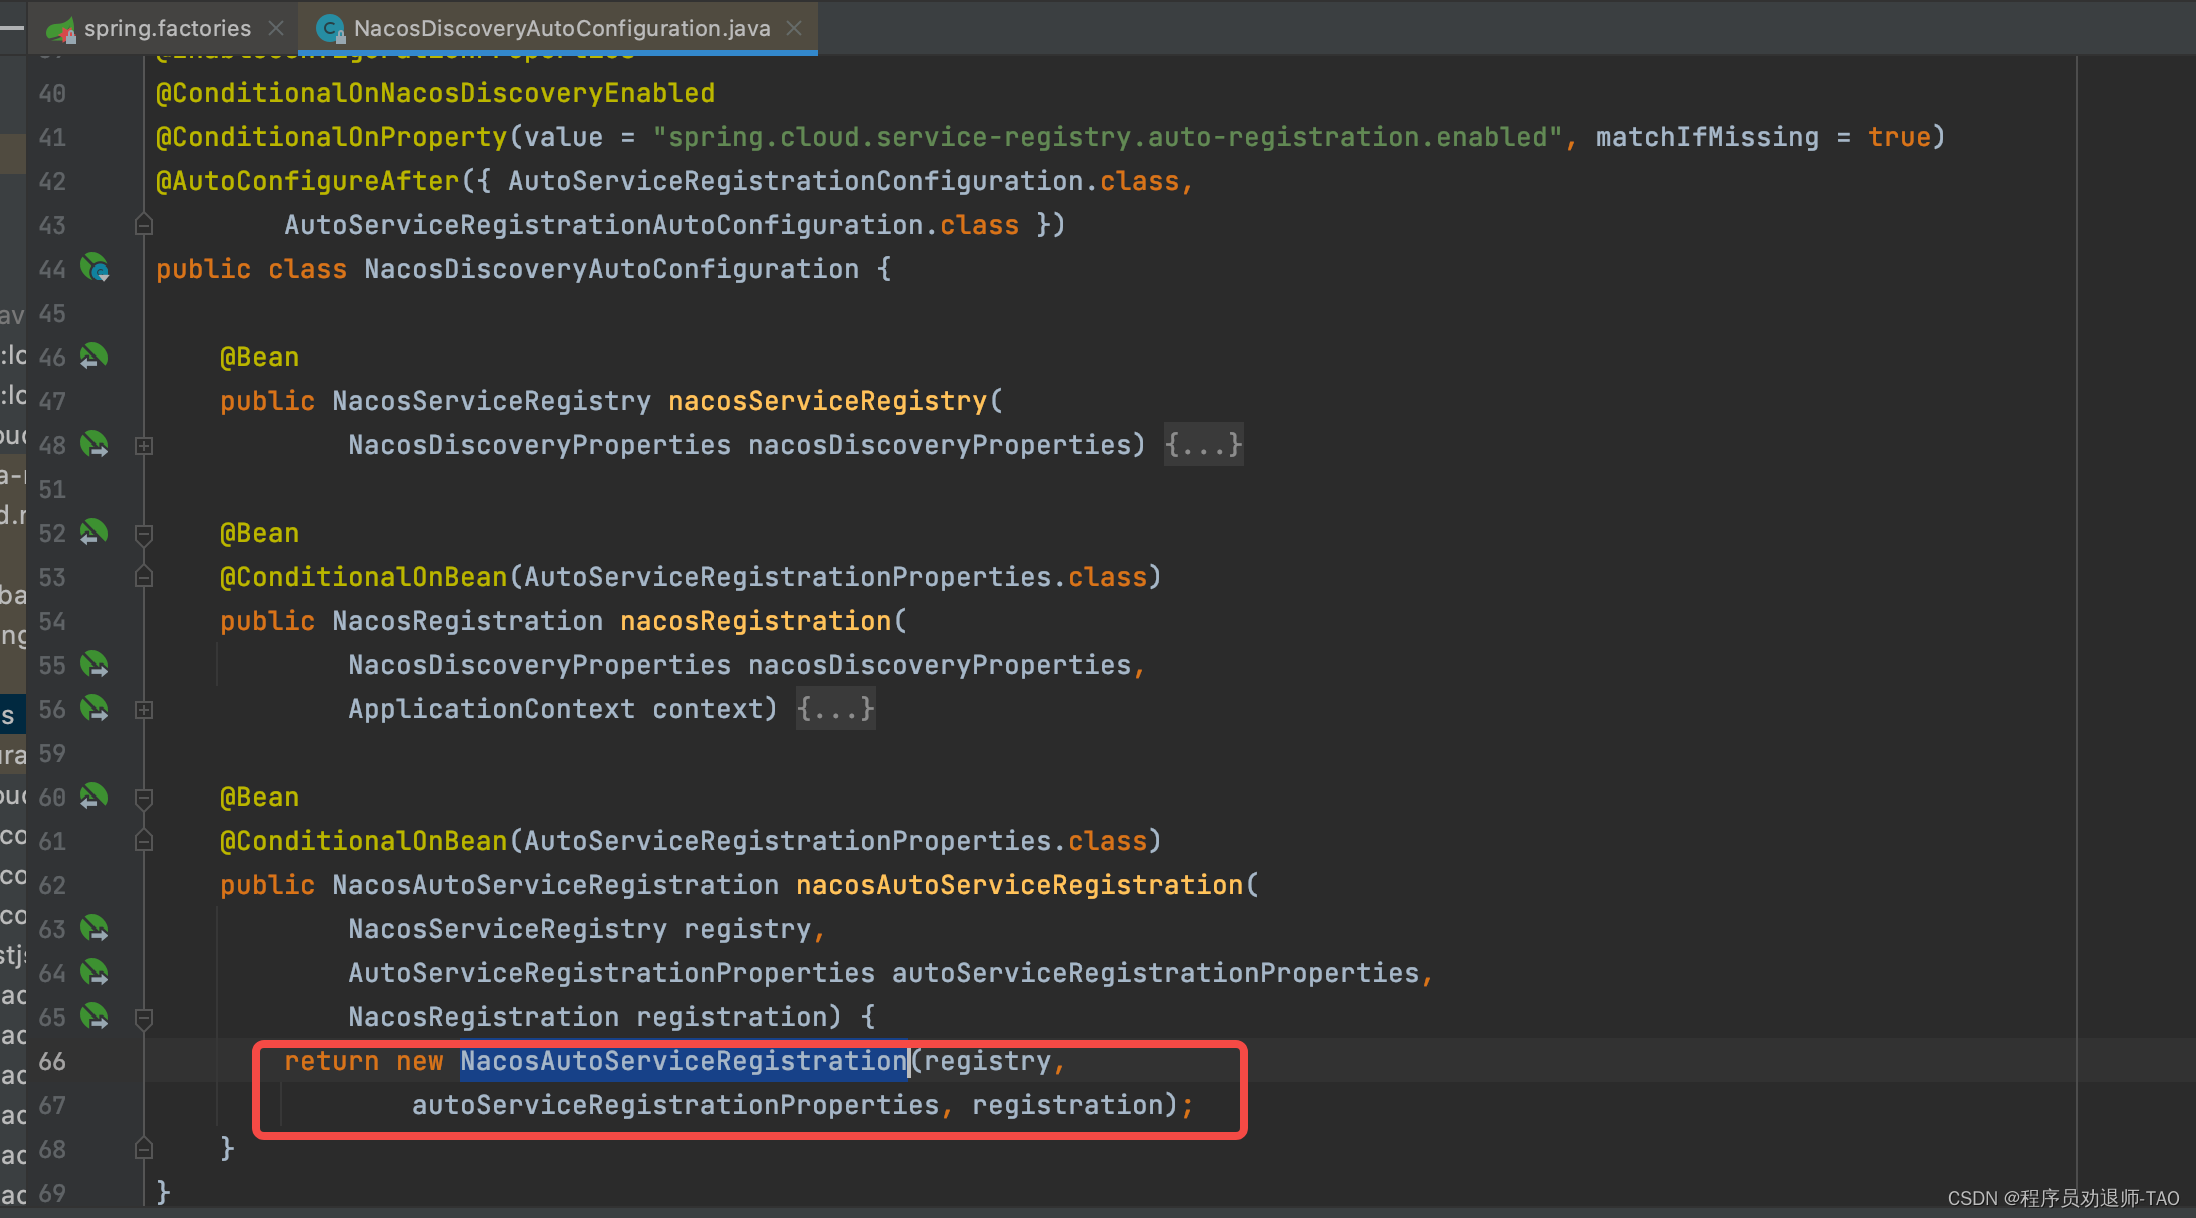Switch to the spring.factories tab
The width and height of the screenshot is (2196, 1218).
pos(166,28)
